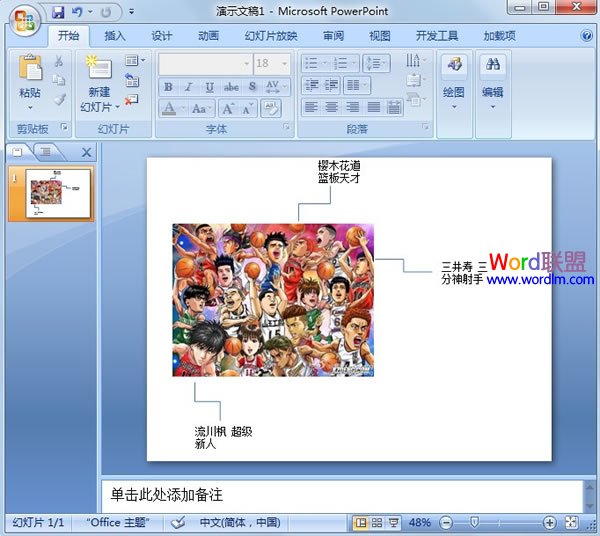Viewport: 600px width, 536px height.
Task: Run the spell check icon in status bar
Action: point(178,522)
